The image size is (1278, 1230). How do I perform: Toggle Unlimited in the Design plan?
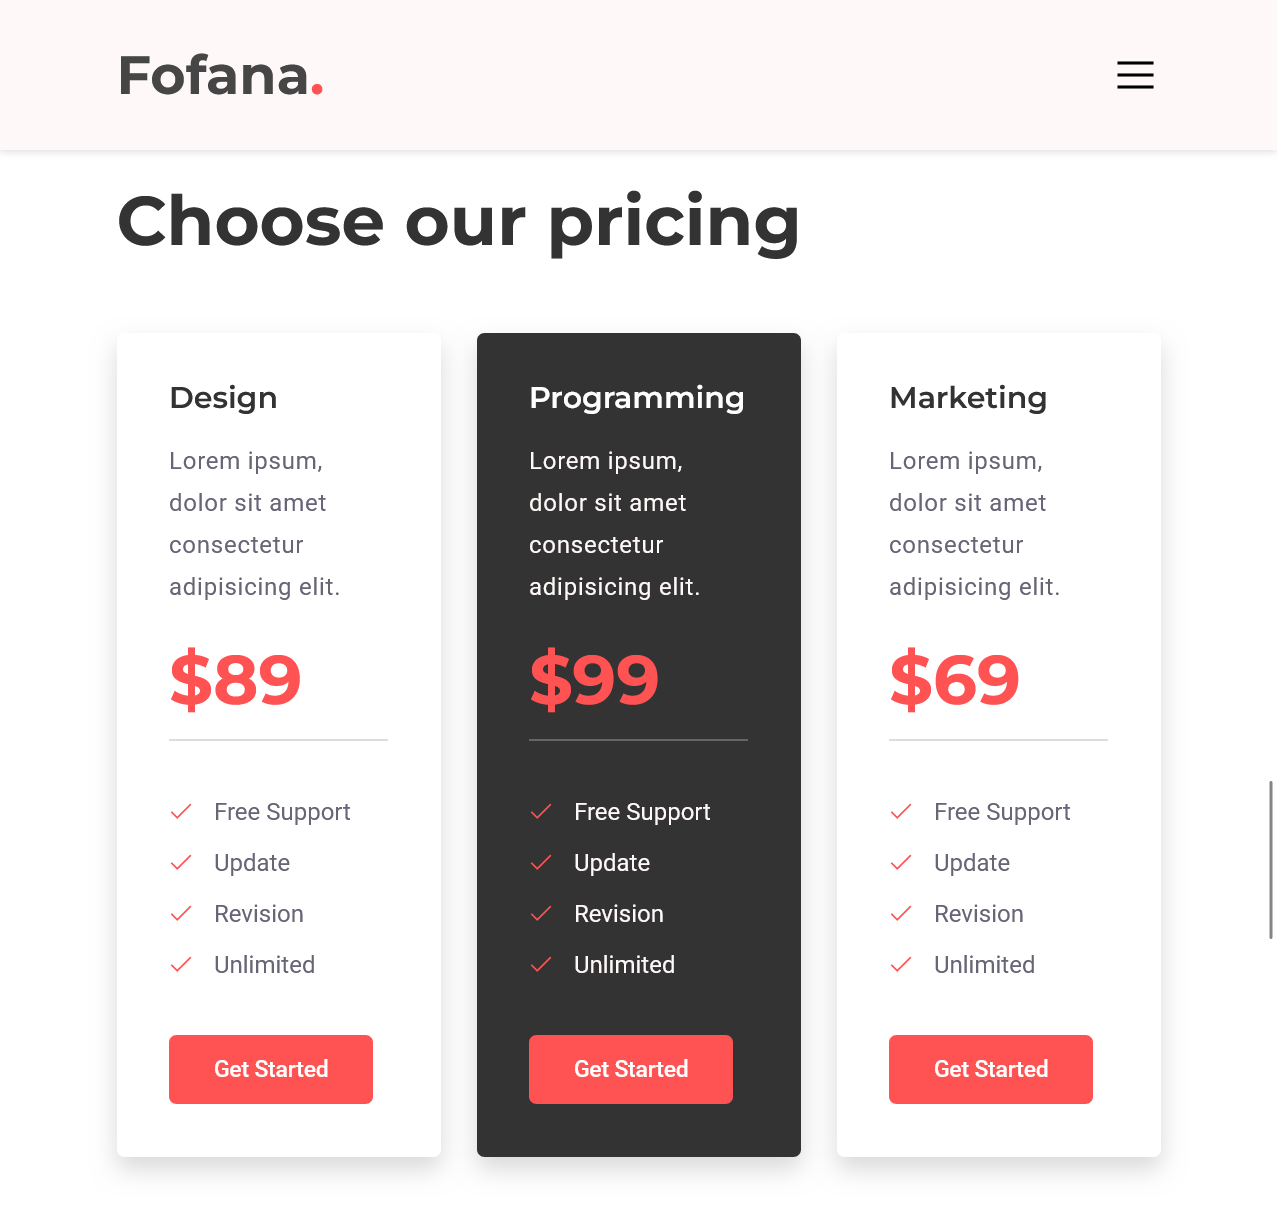tap(181, 964)
